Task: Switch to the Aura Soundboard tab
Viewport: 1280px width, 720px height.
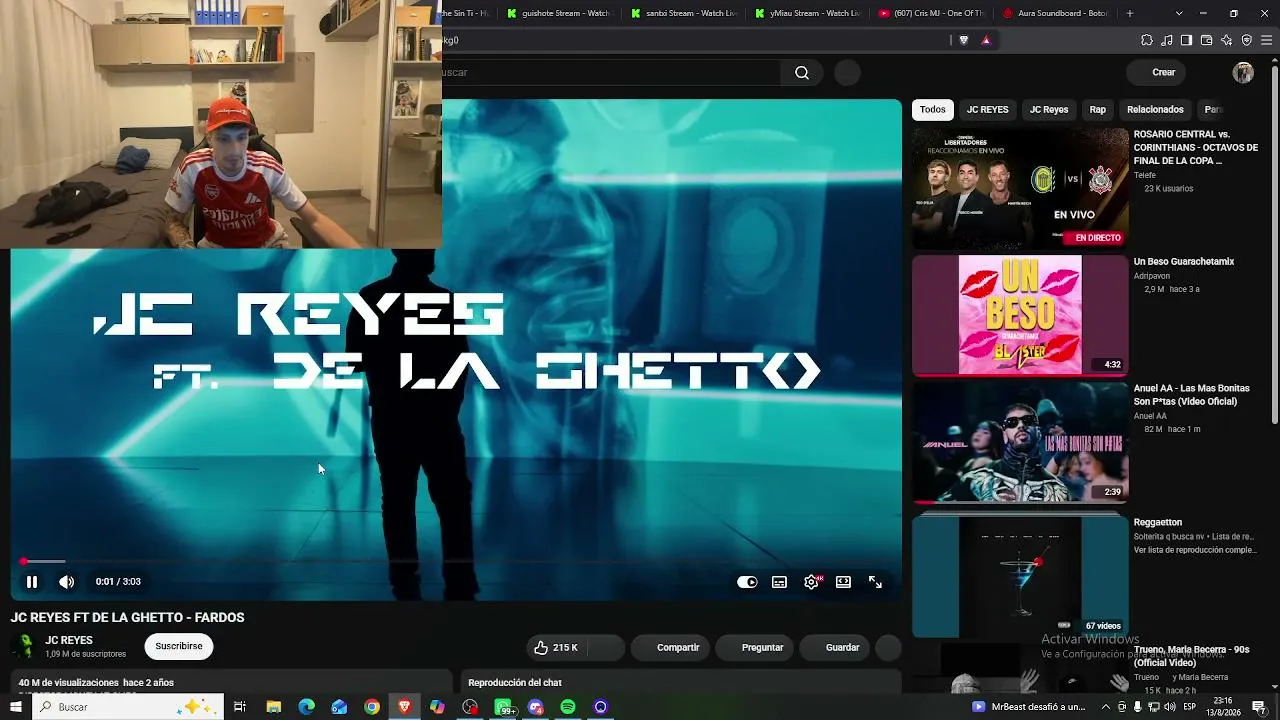Action: (x=1053, y=13)
